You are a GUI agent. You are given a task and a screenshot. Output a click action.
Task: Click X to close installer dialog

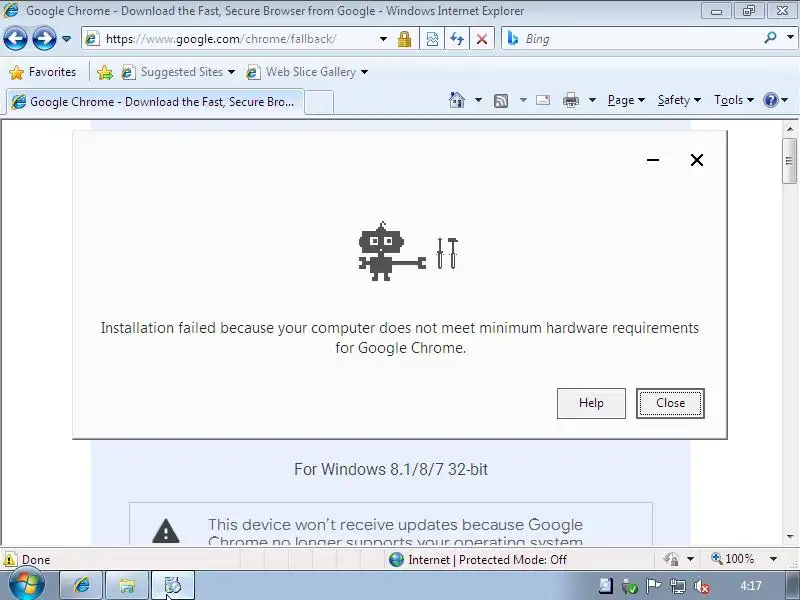696,160
